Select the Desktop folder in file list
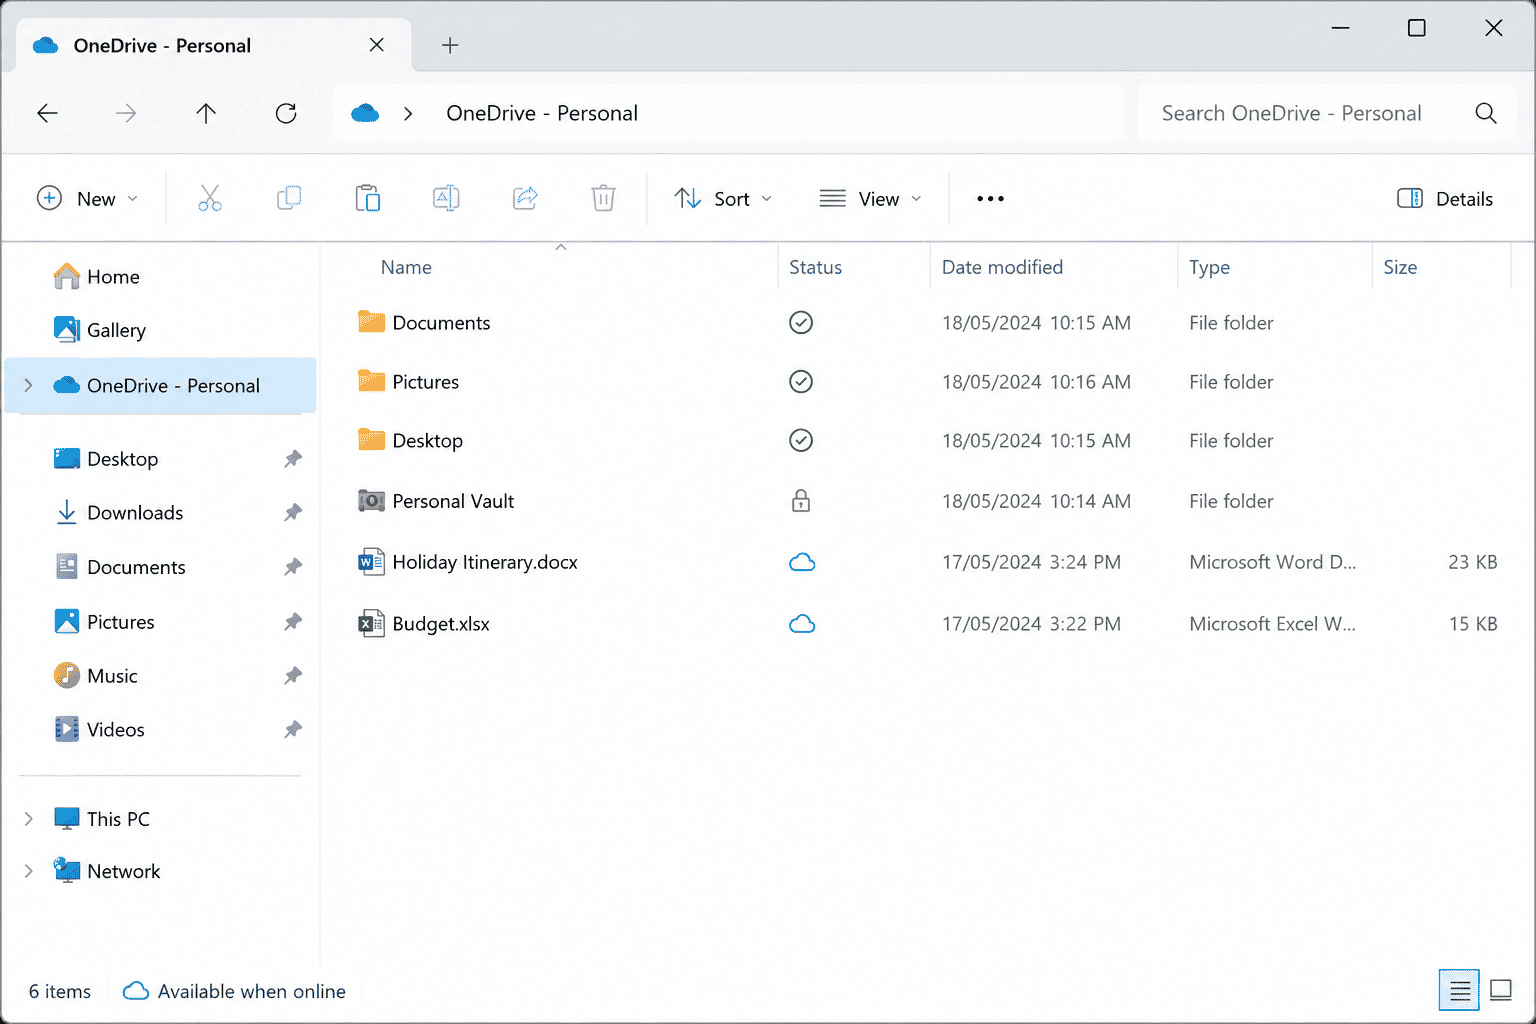This screenshot has height=1024, width=1536. point(427,441)
